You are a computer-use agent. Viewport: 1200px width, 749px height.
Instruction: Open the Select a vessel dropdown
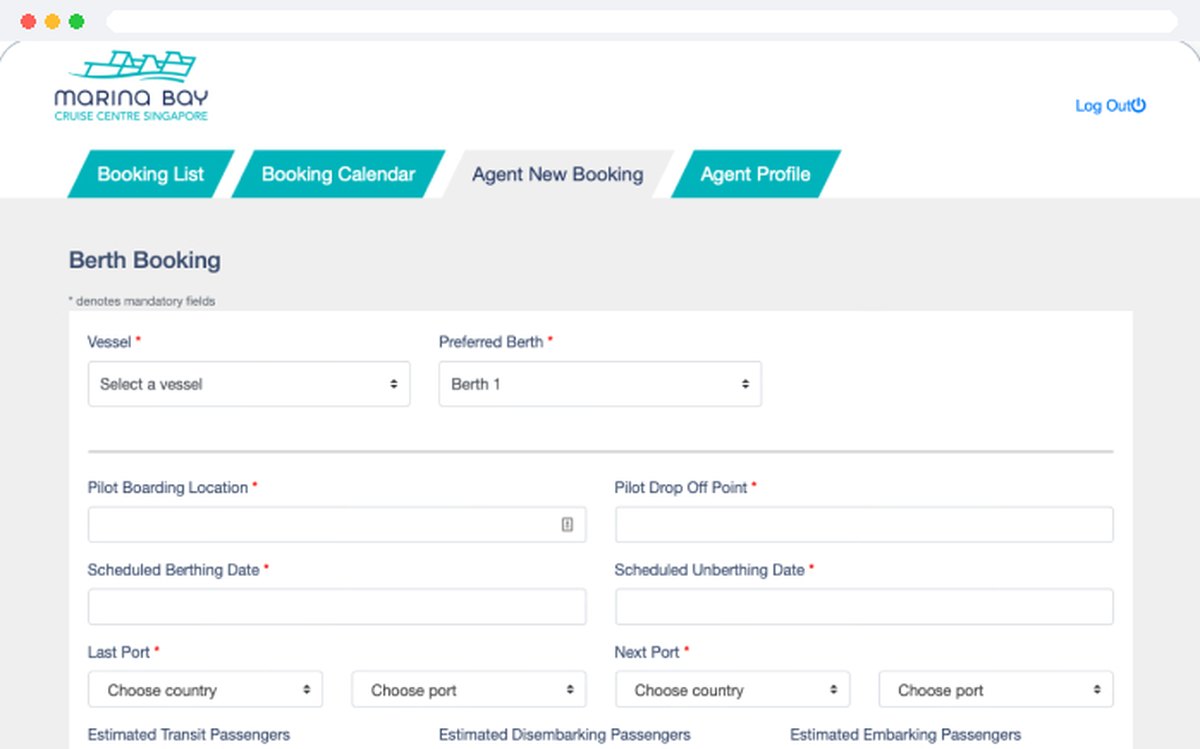point(249,384)
